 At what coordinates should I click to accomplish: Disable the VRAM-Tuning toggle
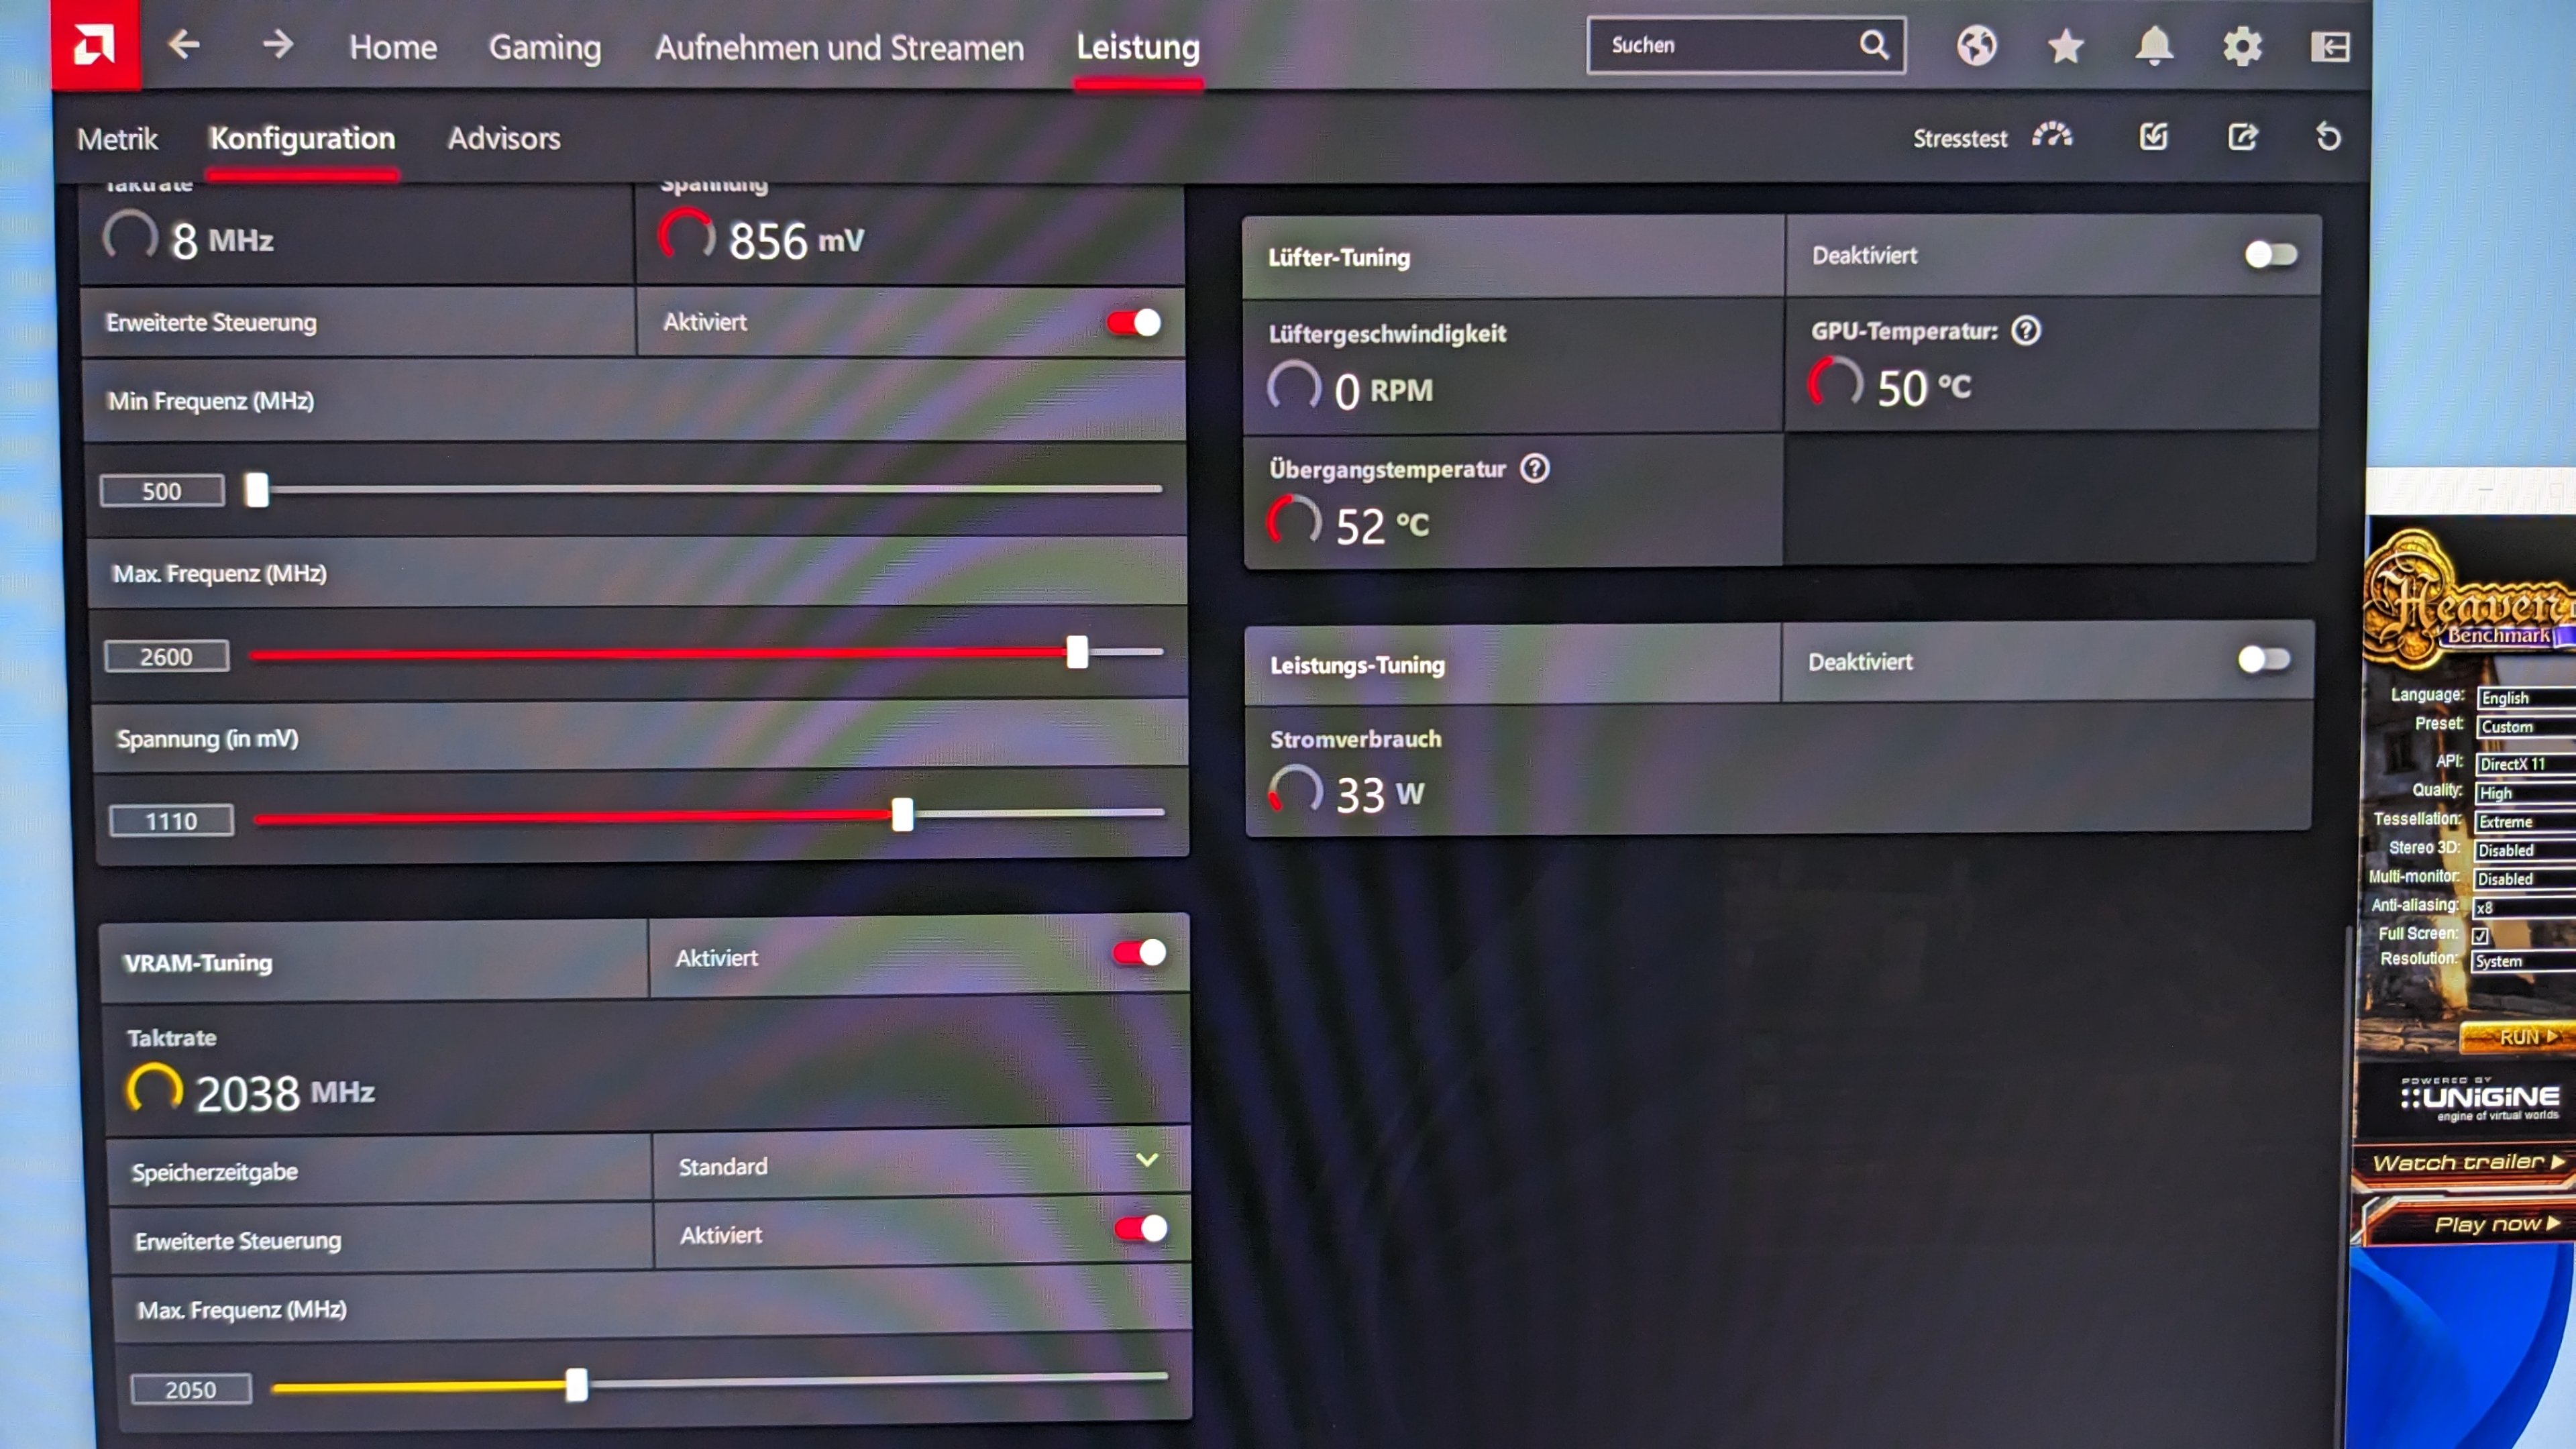[x=1139, y=953]
